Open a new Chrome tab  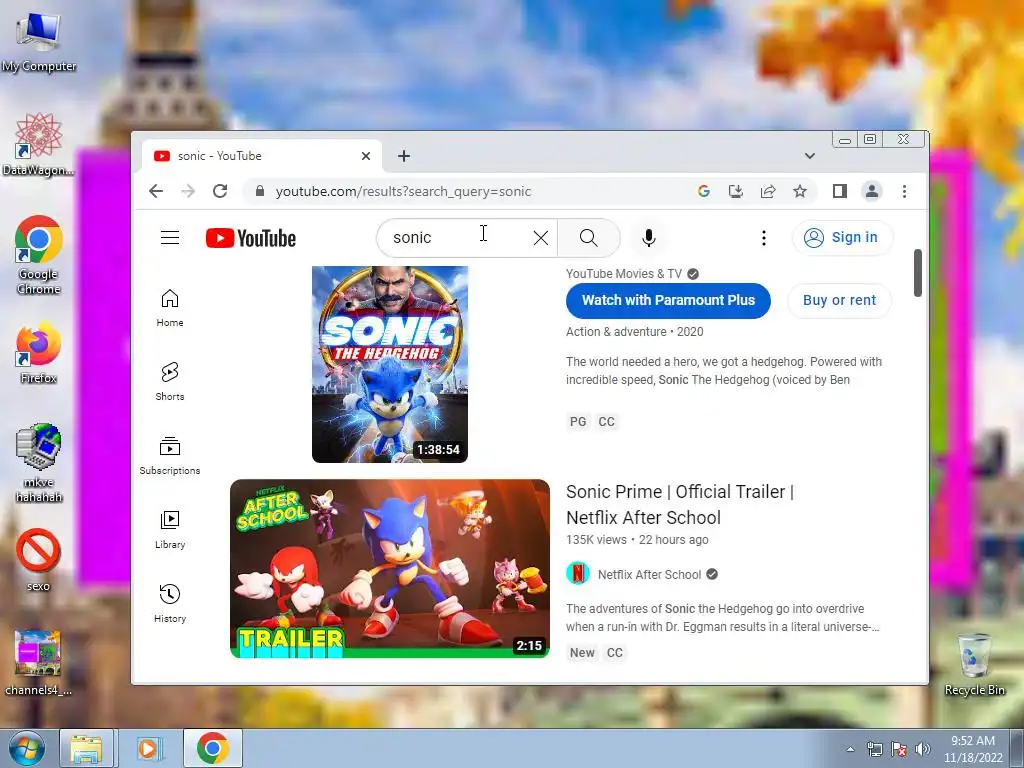coord(404,156)
